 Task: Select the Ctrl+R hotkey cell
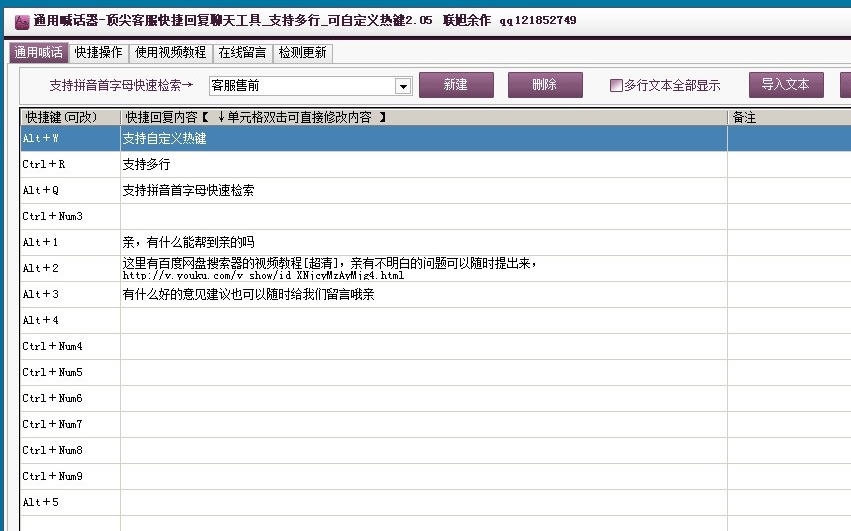pyautogui.click(x=70, y=165)
